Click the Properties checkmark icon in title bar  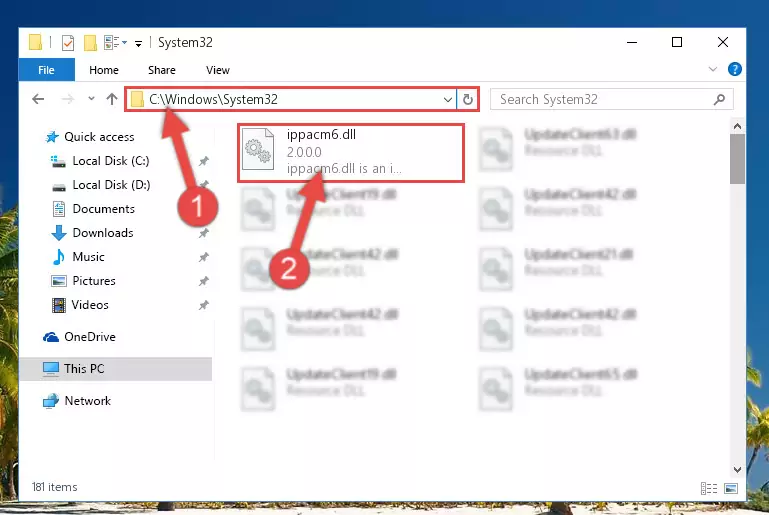coord(68,43)
